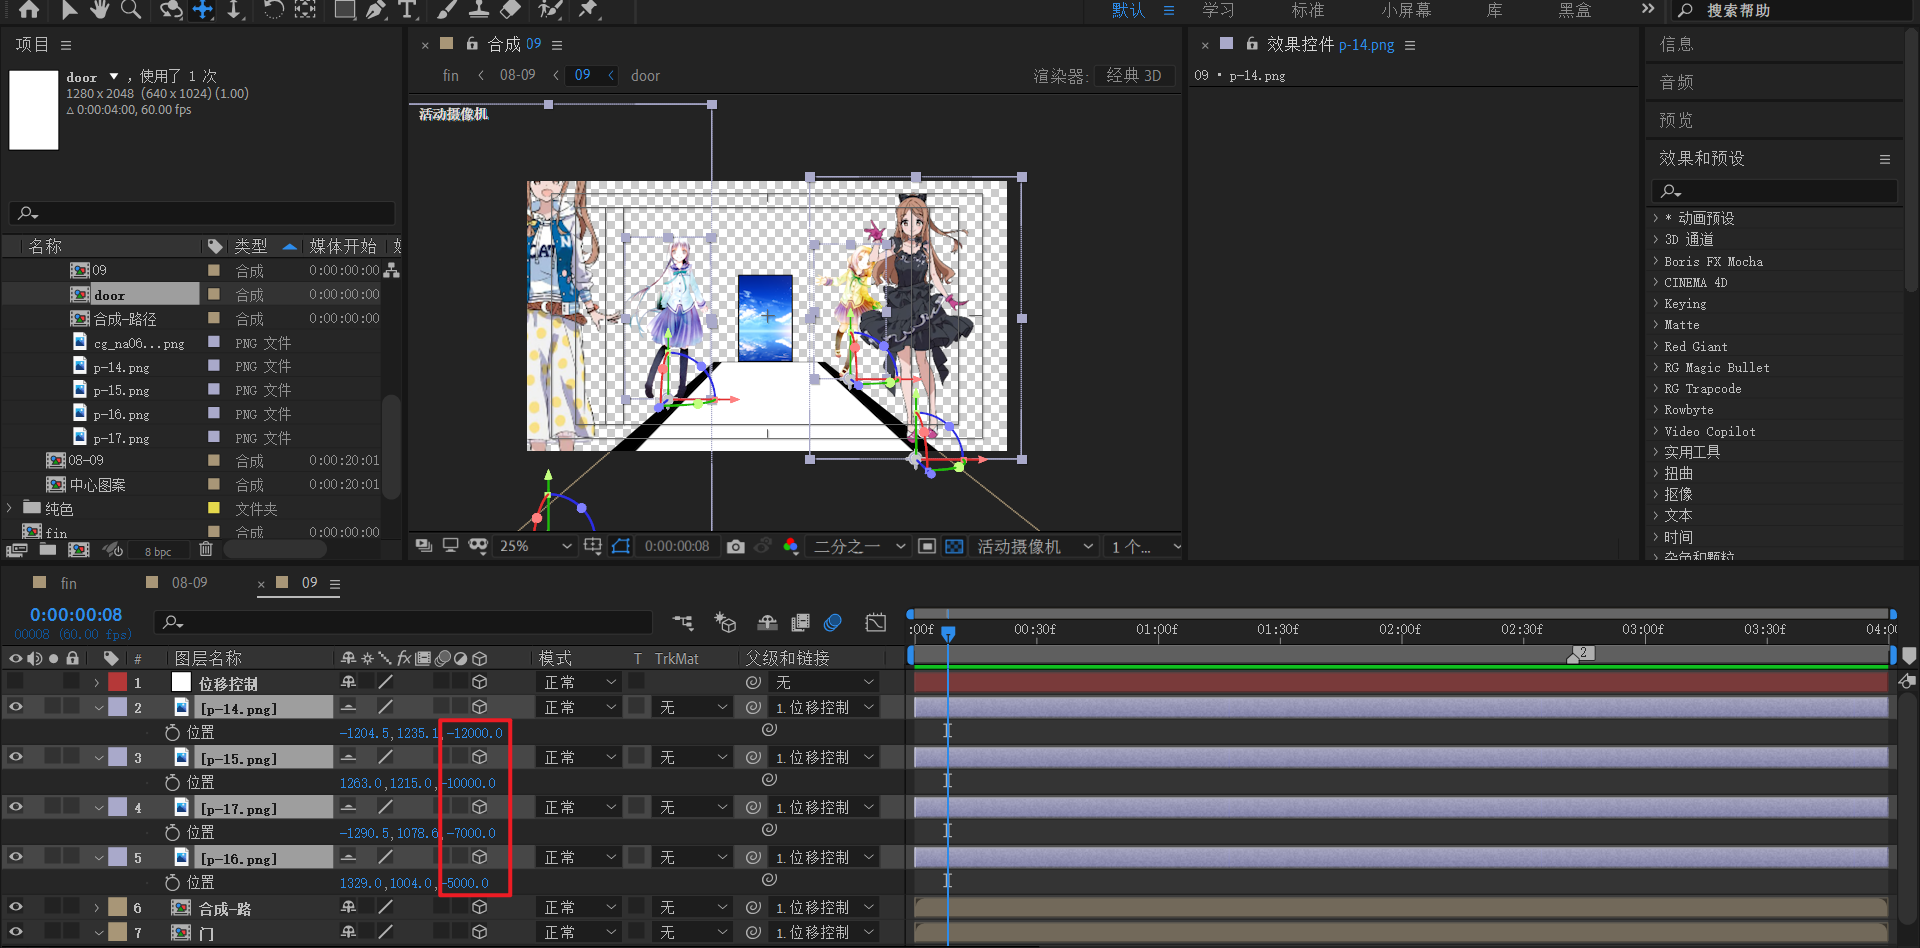Open the mode dropdown for p-15.png
The height and width of the screenshot is (948, 1920).
click(x=580, y=757)
